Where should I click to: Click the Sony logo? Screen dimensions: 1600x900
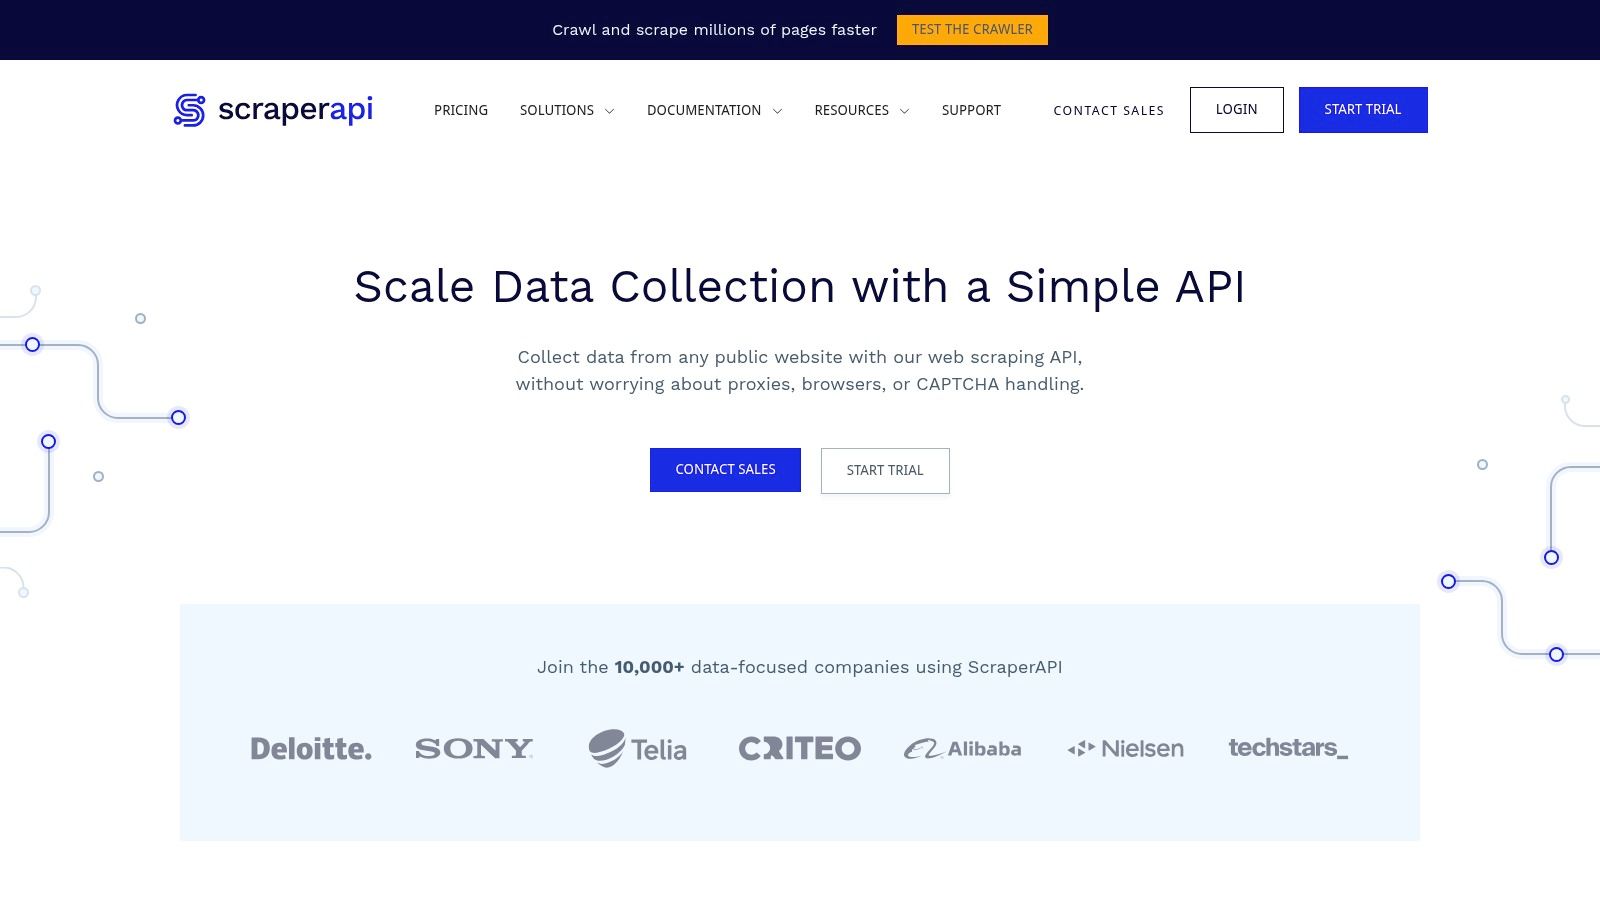pos(474,748)
